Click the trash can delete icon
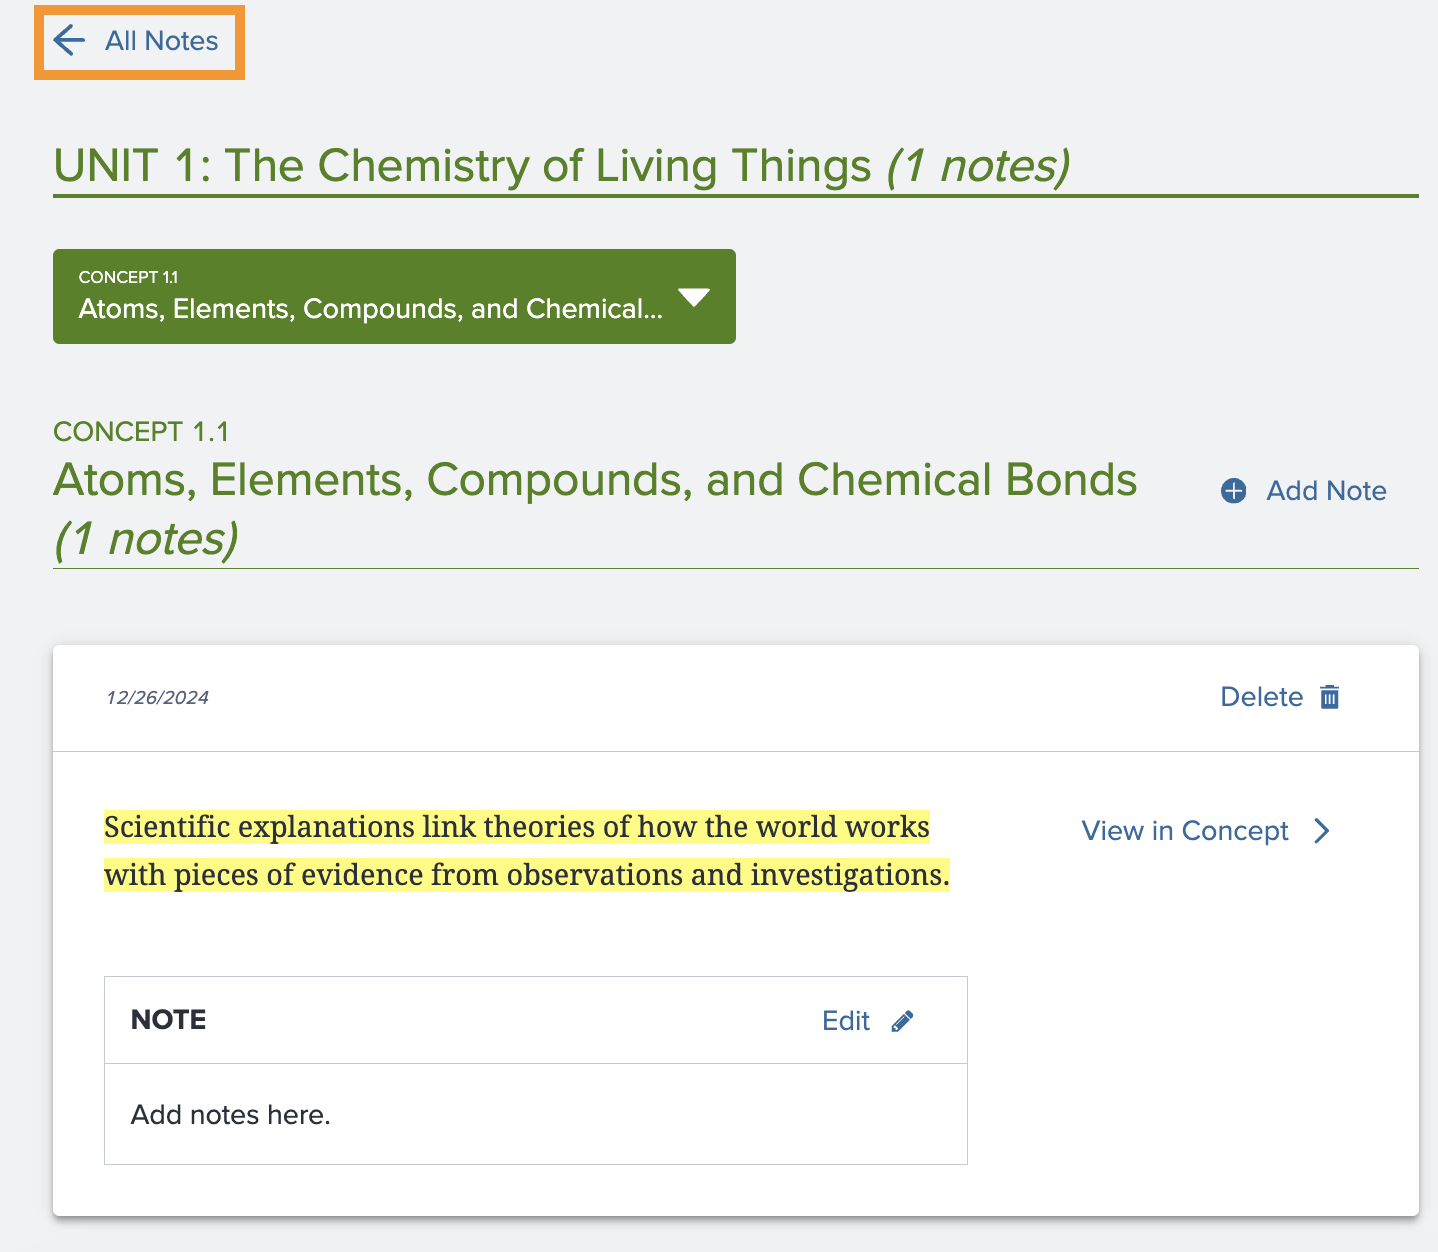The width and height of the screenshot is (1438, 1252). [x=1330, y=697]
